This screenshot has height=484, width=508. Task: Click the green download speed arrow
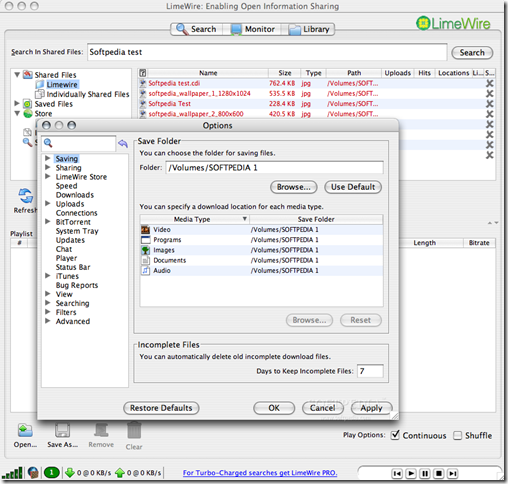(x=70, y=473)
